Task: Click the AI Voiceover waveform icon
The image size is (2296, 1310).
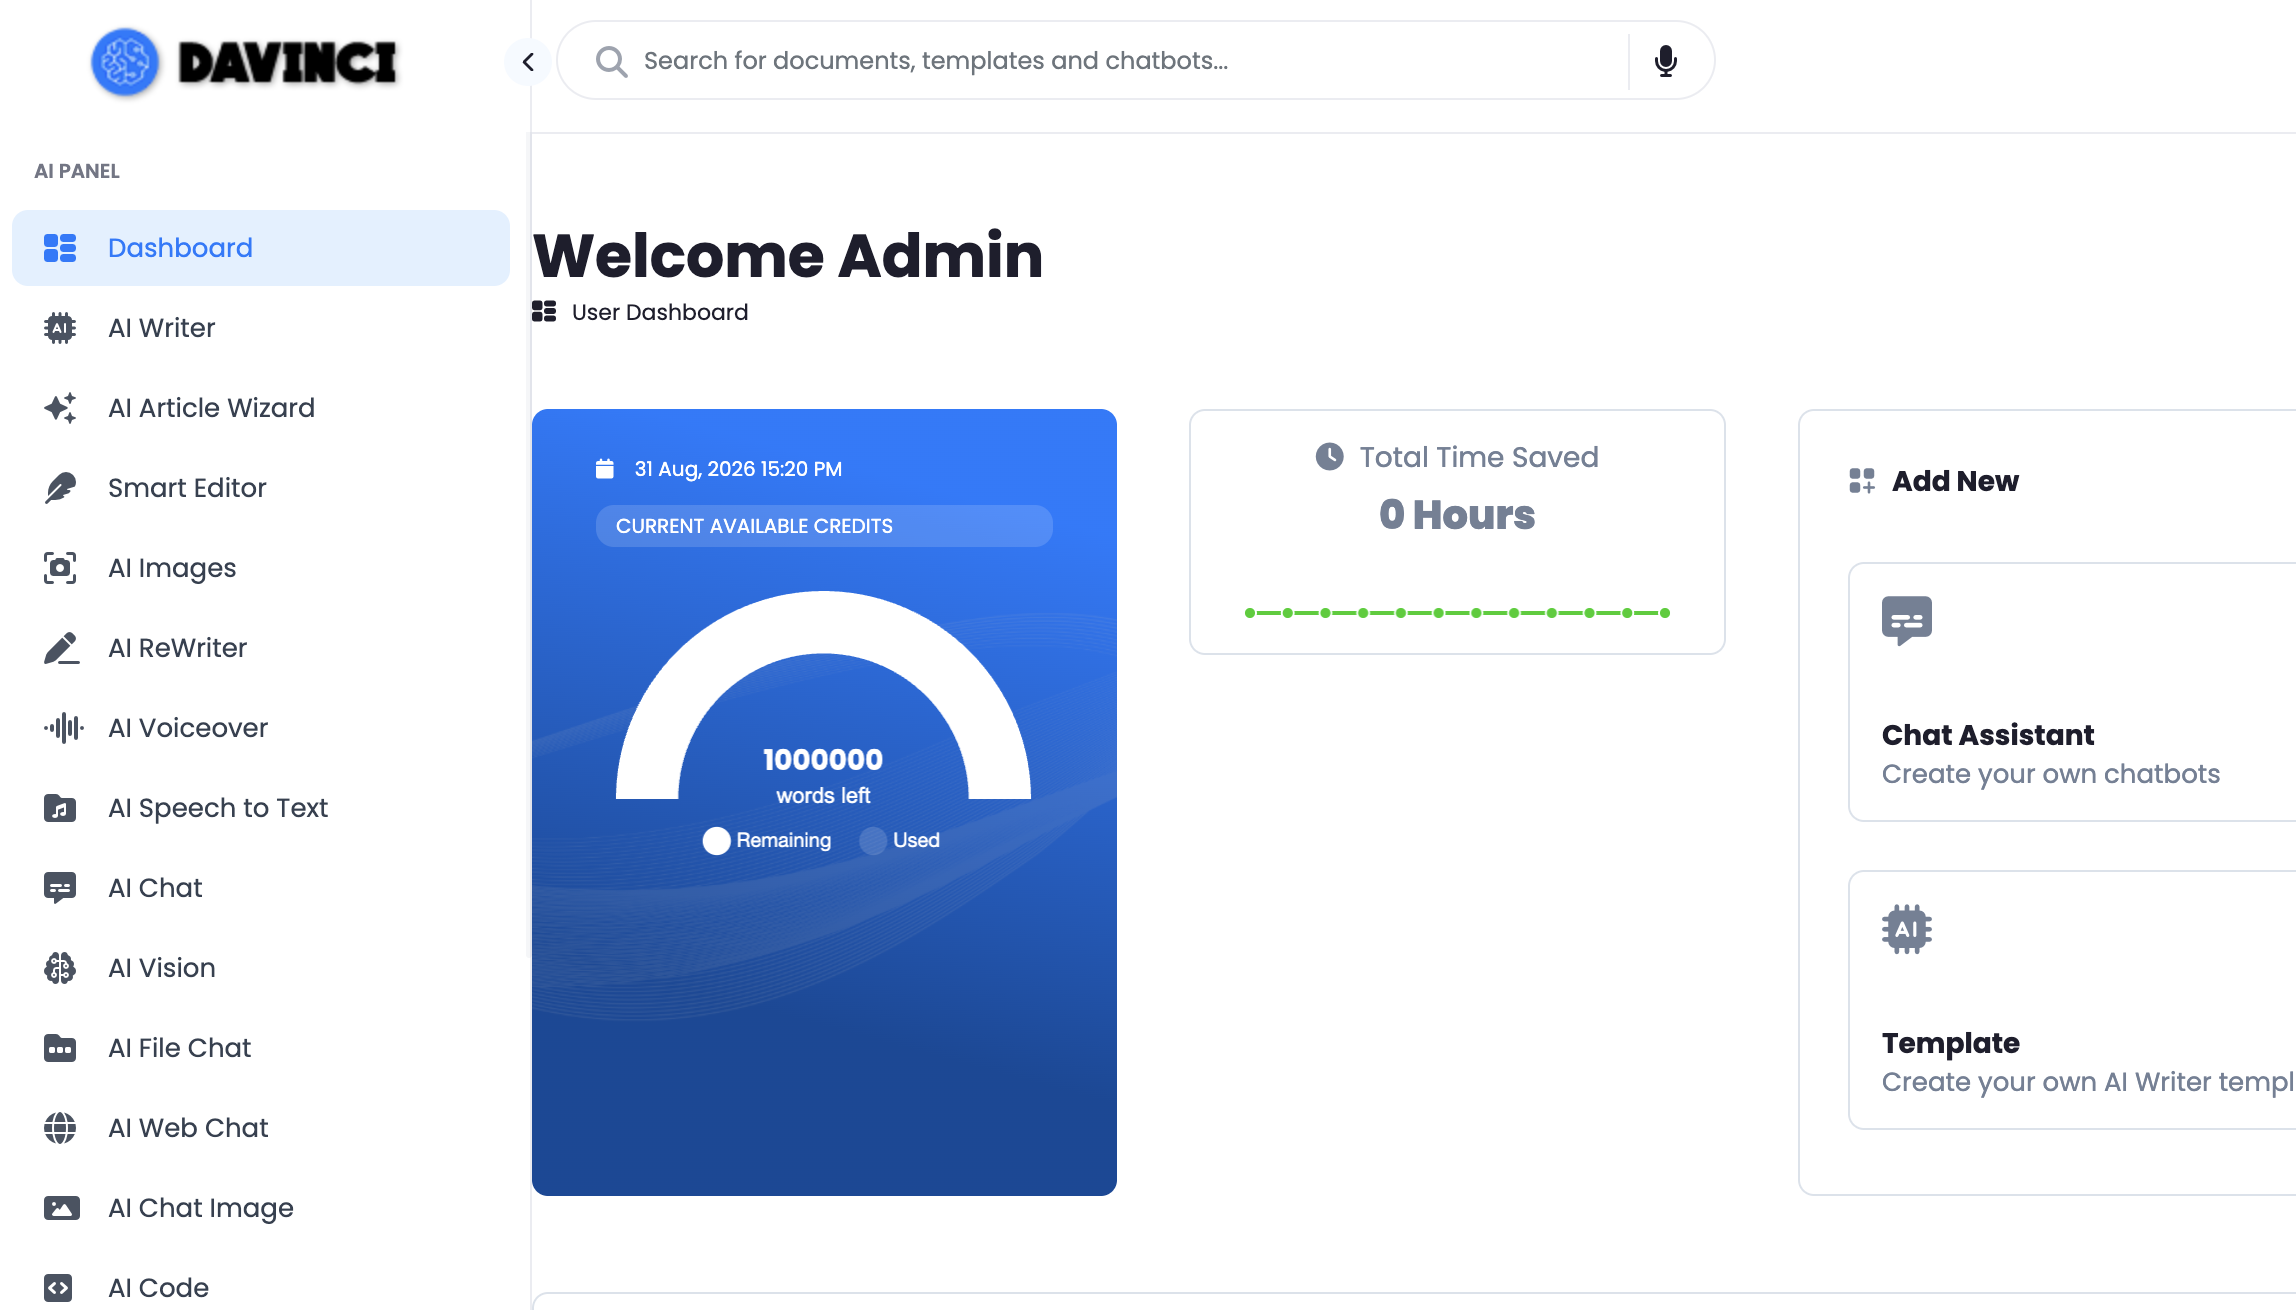Action: [x=63, y=728]
